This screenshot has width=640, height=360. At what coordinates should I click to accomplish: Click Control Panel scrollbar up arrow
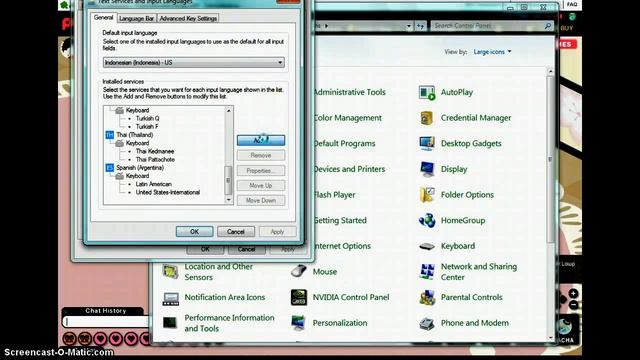click(x=550, y=71)
